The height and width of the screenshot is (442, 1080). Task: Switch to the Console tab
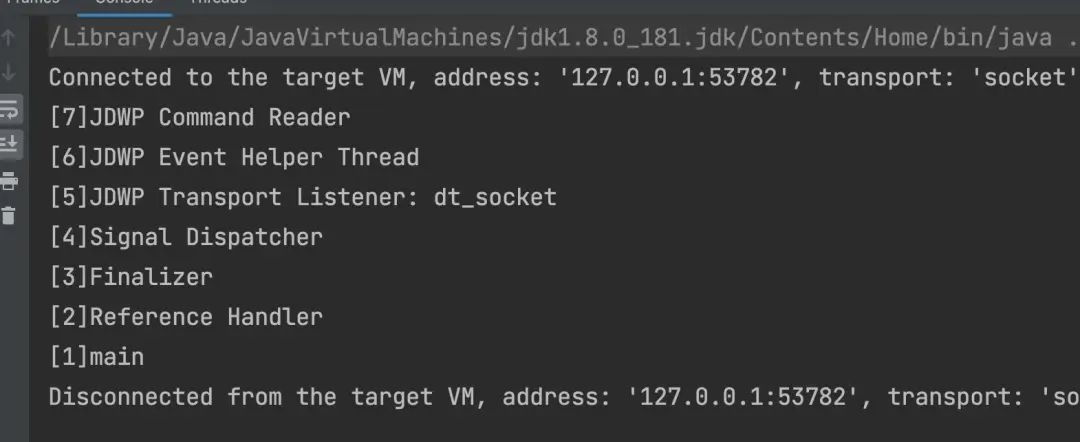point(124,3)
